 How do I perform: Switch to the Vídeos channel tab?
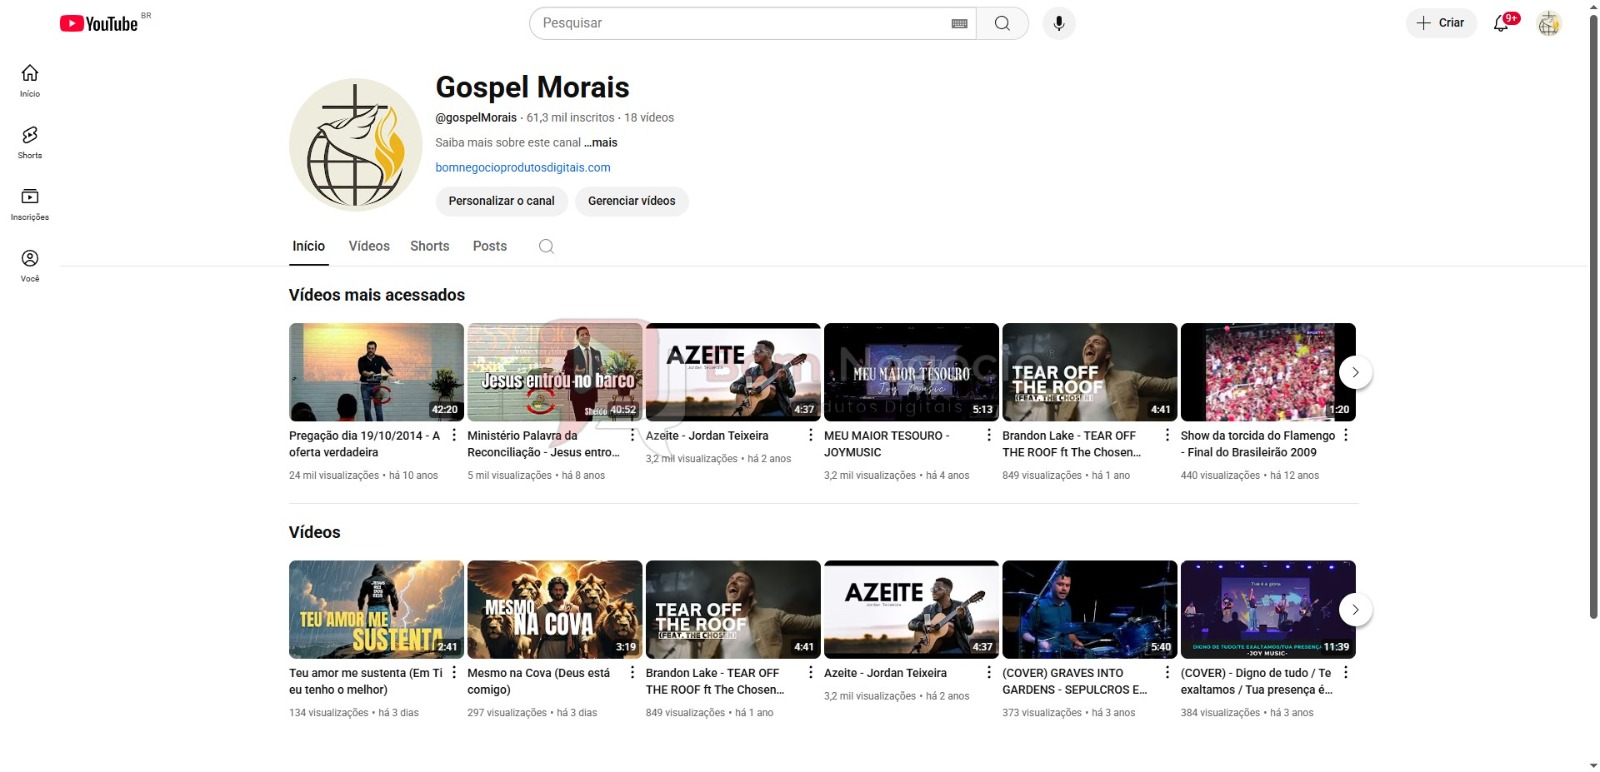pos(369,246)
